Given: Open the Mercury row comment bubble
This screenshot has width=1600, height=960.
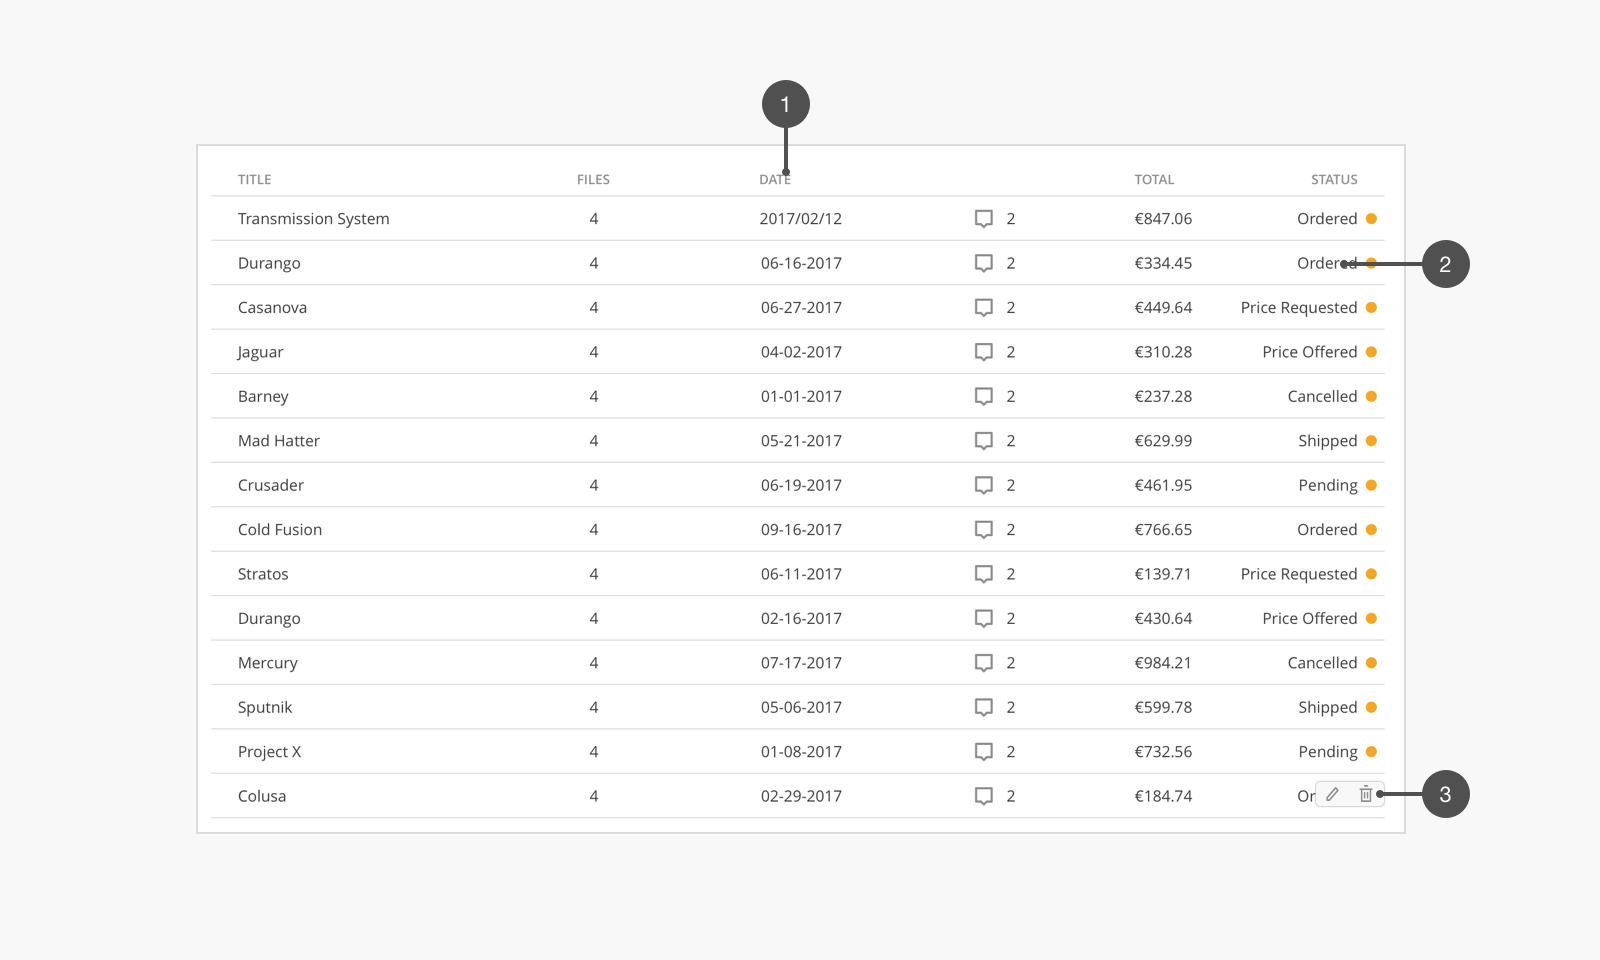Looking at the screenshot, I should tap(984, 663).
